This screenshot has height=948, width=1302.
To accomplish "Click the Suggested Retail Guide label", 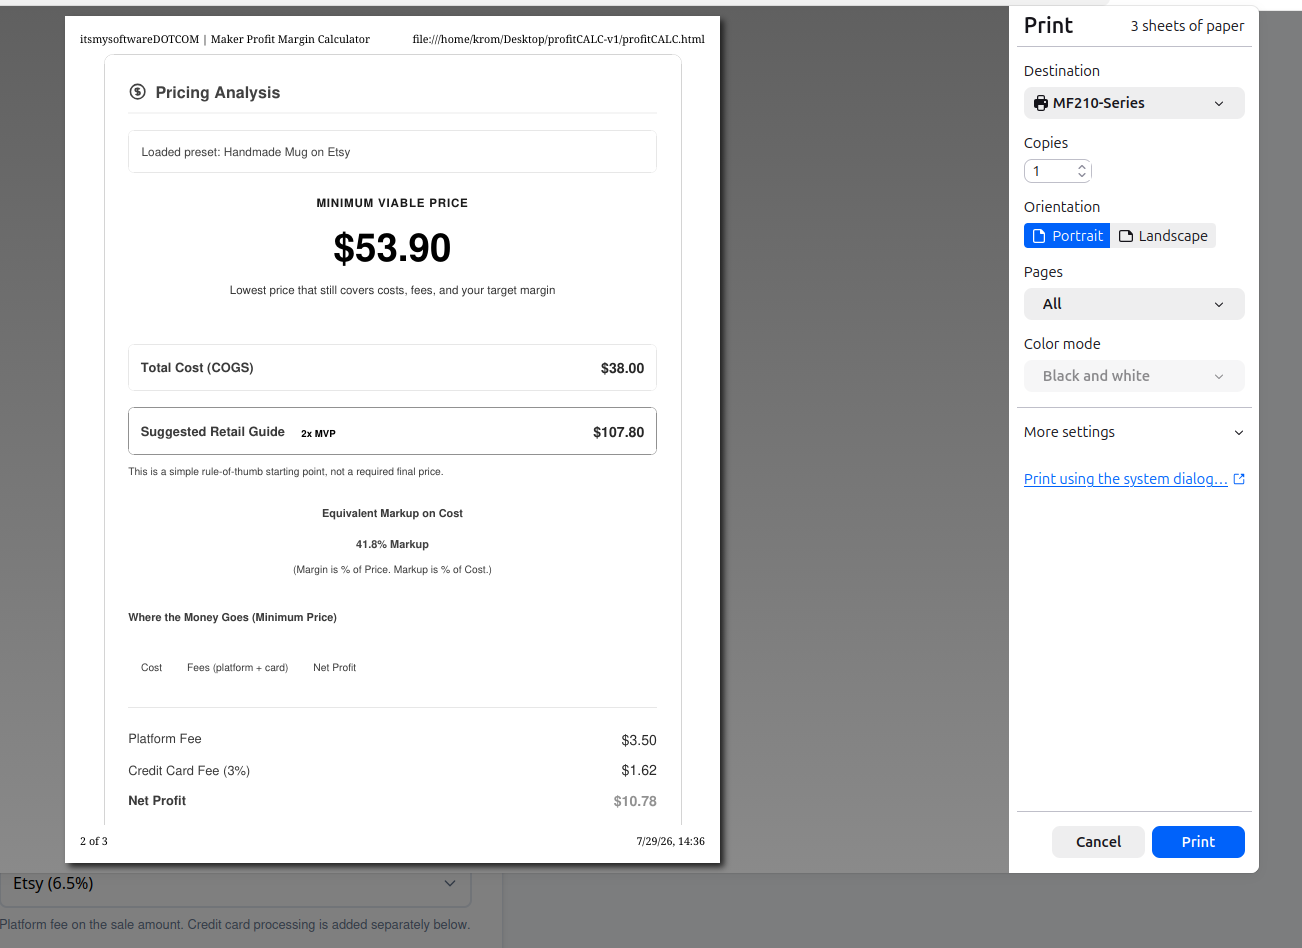I will [x=212, y=432].
